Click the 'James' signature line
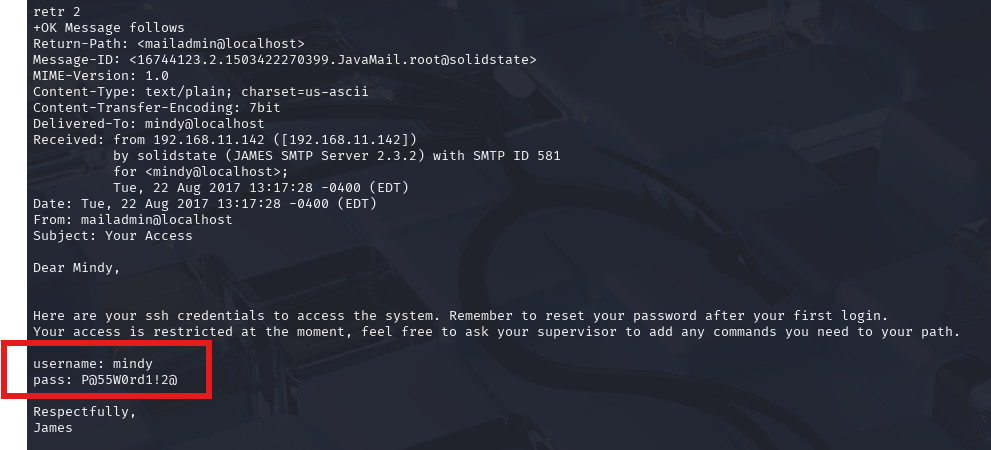991x450 pixels. 52,428
